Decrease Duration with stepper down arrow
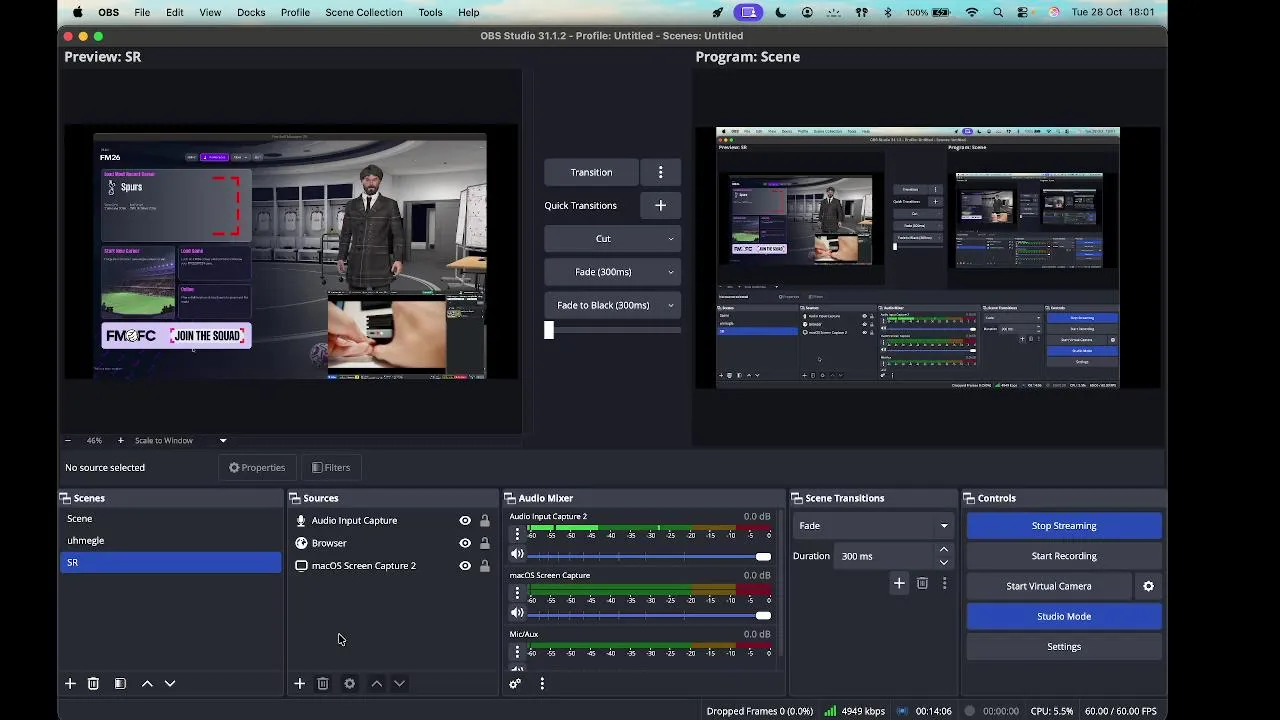 [x=943, y=562]
